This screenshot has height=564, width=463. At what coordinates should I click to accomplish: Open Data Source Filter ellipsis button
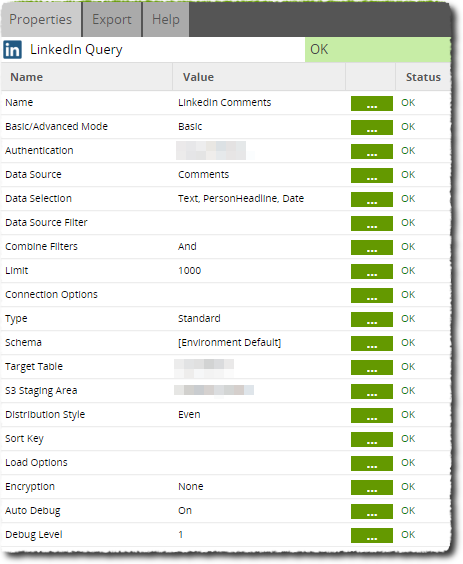pyautogui.click(x=372, y=223)
